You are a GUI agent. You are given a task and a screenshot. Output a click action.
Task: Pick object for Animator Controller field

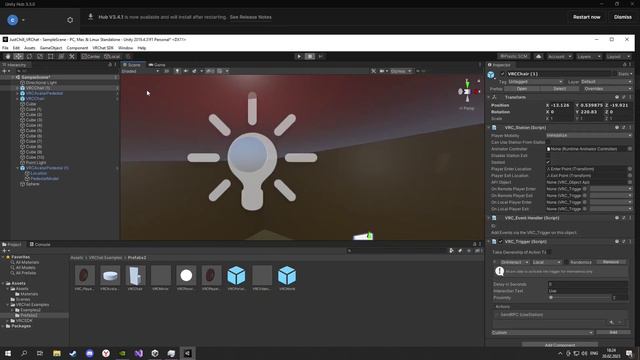(x=630, y=149)
